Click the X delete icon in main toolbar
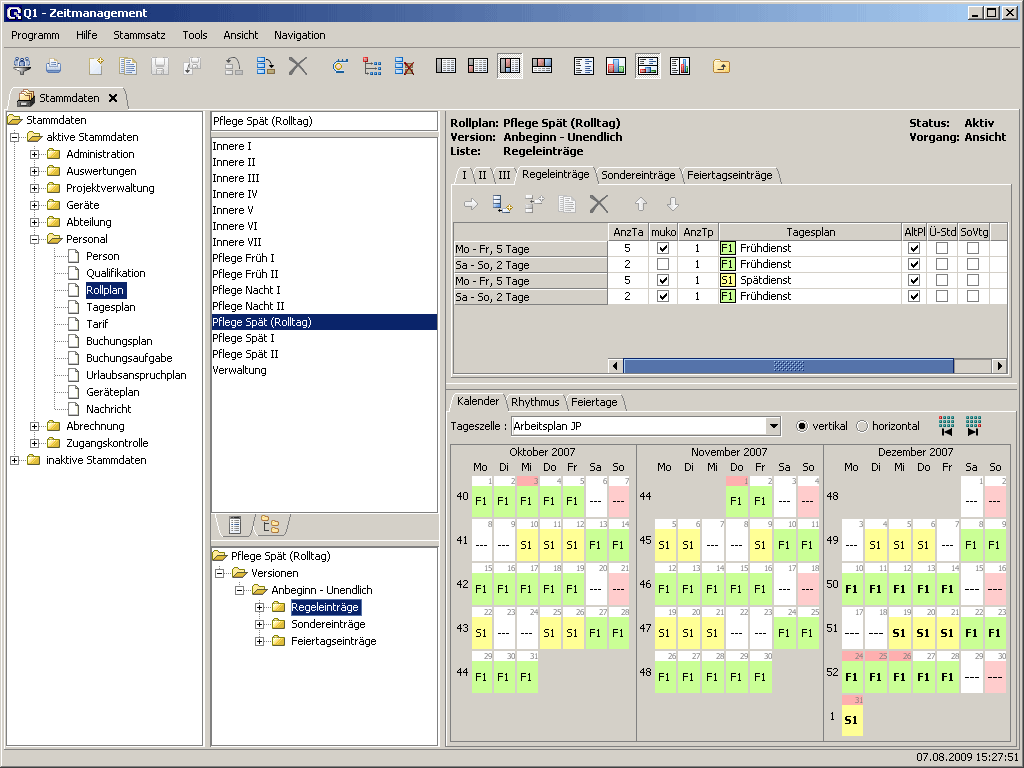The height and width of the screenshot is (768, 1024). coord(297,66)
